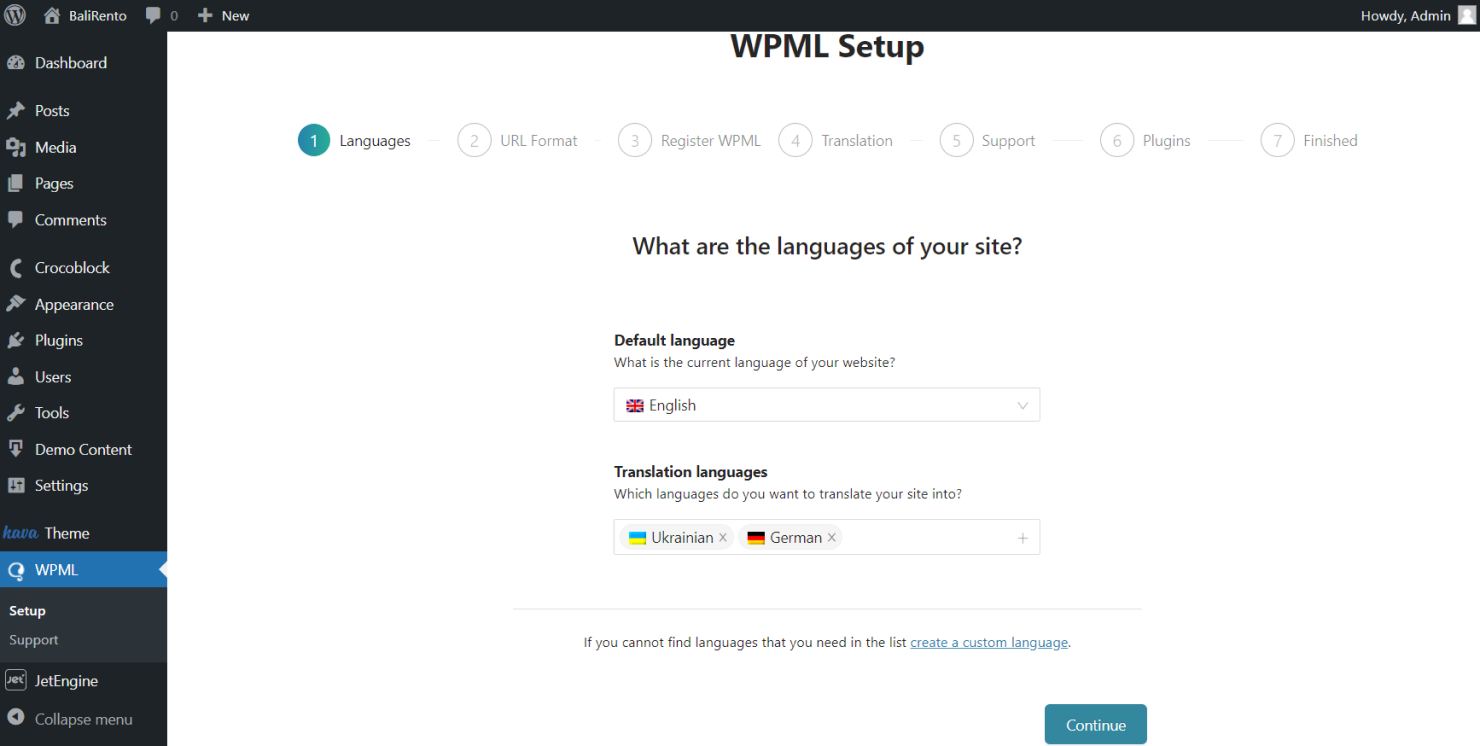Screen dimensions: 1480x746
Task: Open the BaliRento site home icon
Action: click(x=52, y=15)
